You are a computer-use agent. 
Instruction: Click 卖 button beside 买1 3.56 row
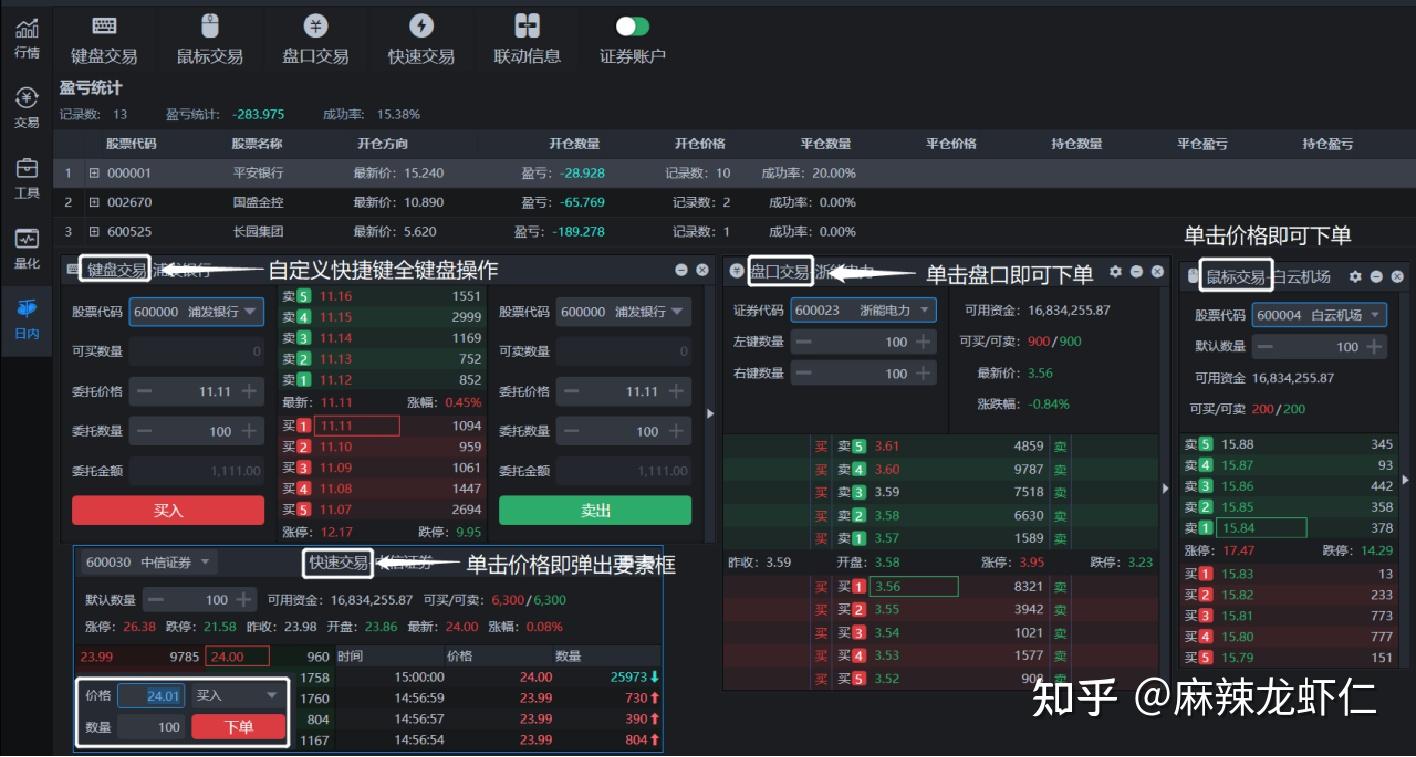click(x=1060, y=586)
